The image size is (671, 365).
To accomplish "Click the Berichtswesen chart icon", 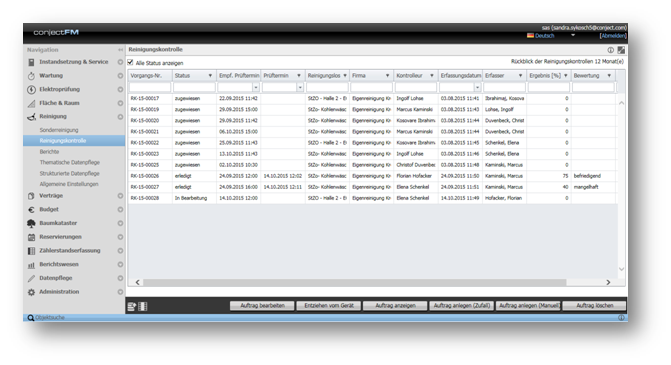I will 31,265.
